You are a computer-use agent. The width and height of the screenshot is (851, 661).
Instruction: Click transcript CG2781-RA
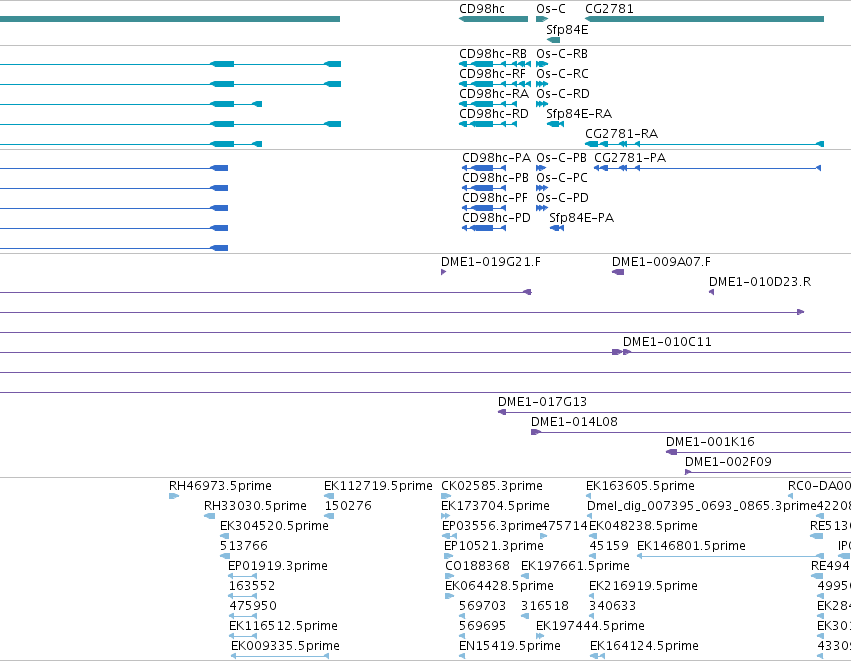coord(621,134)
